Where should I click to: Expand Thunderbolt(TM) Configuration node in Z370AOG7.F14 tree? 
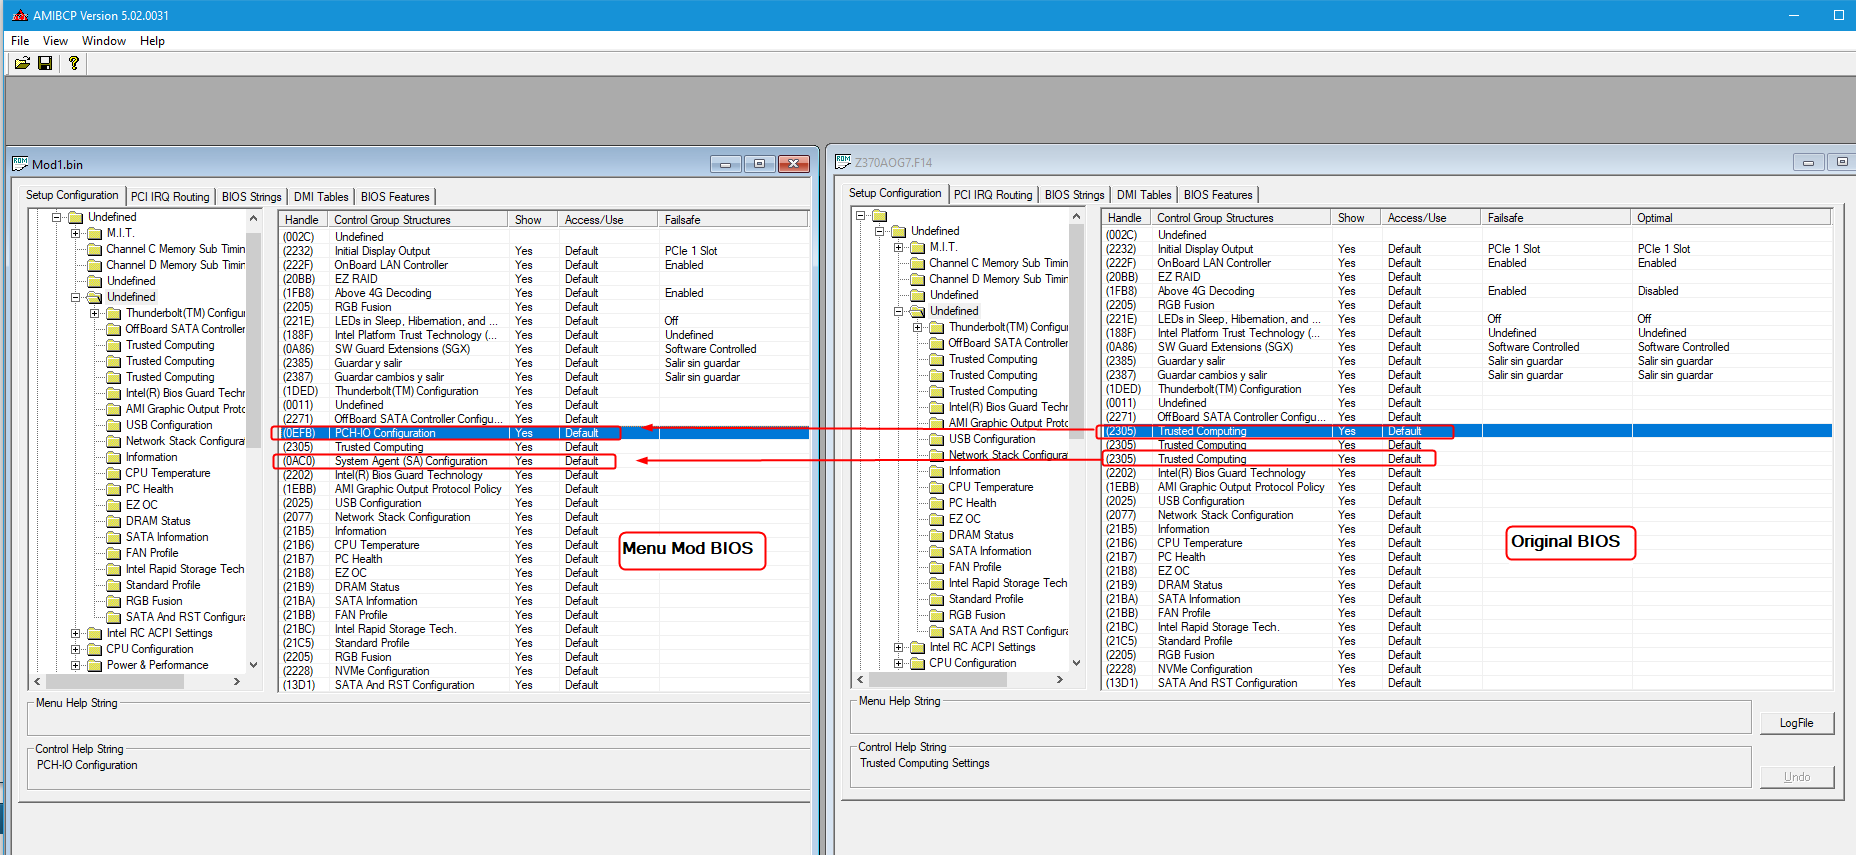[x=918, y=327]
